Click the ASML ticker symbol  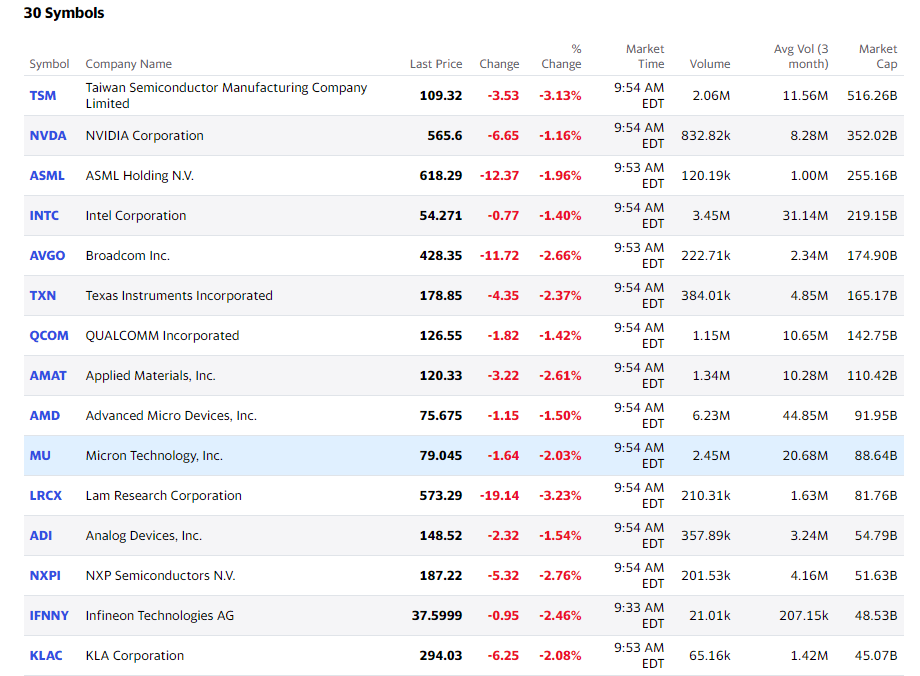47,175
